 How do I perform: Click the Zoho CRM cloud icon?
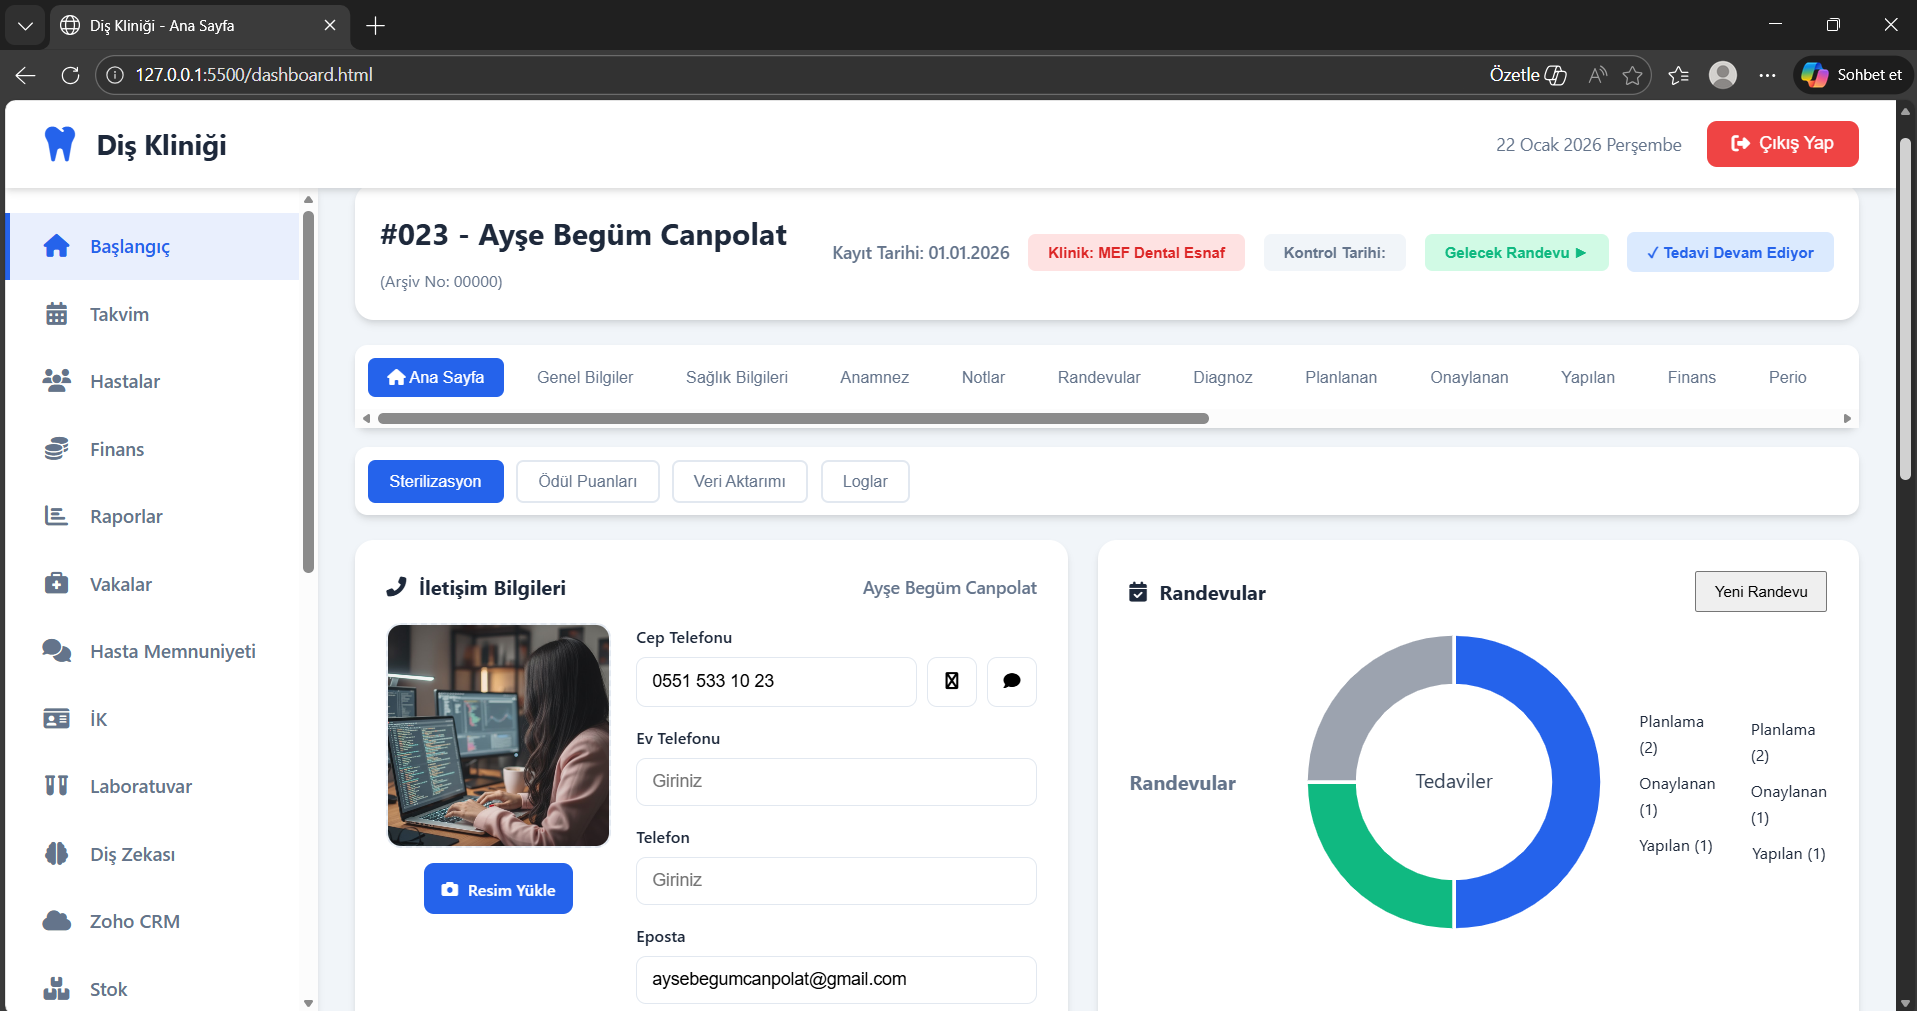click(x=57, y=921)
